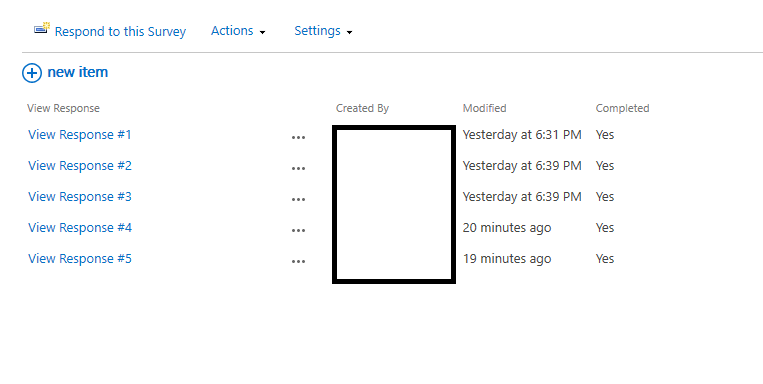Open View Response #4
This screenshot has width=763, height=384.
click(x=80, y=227)
